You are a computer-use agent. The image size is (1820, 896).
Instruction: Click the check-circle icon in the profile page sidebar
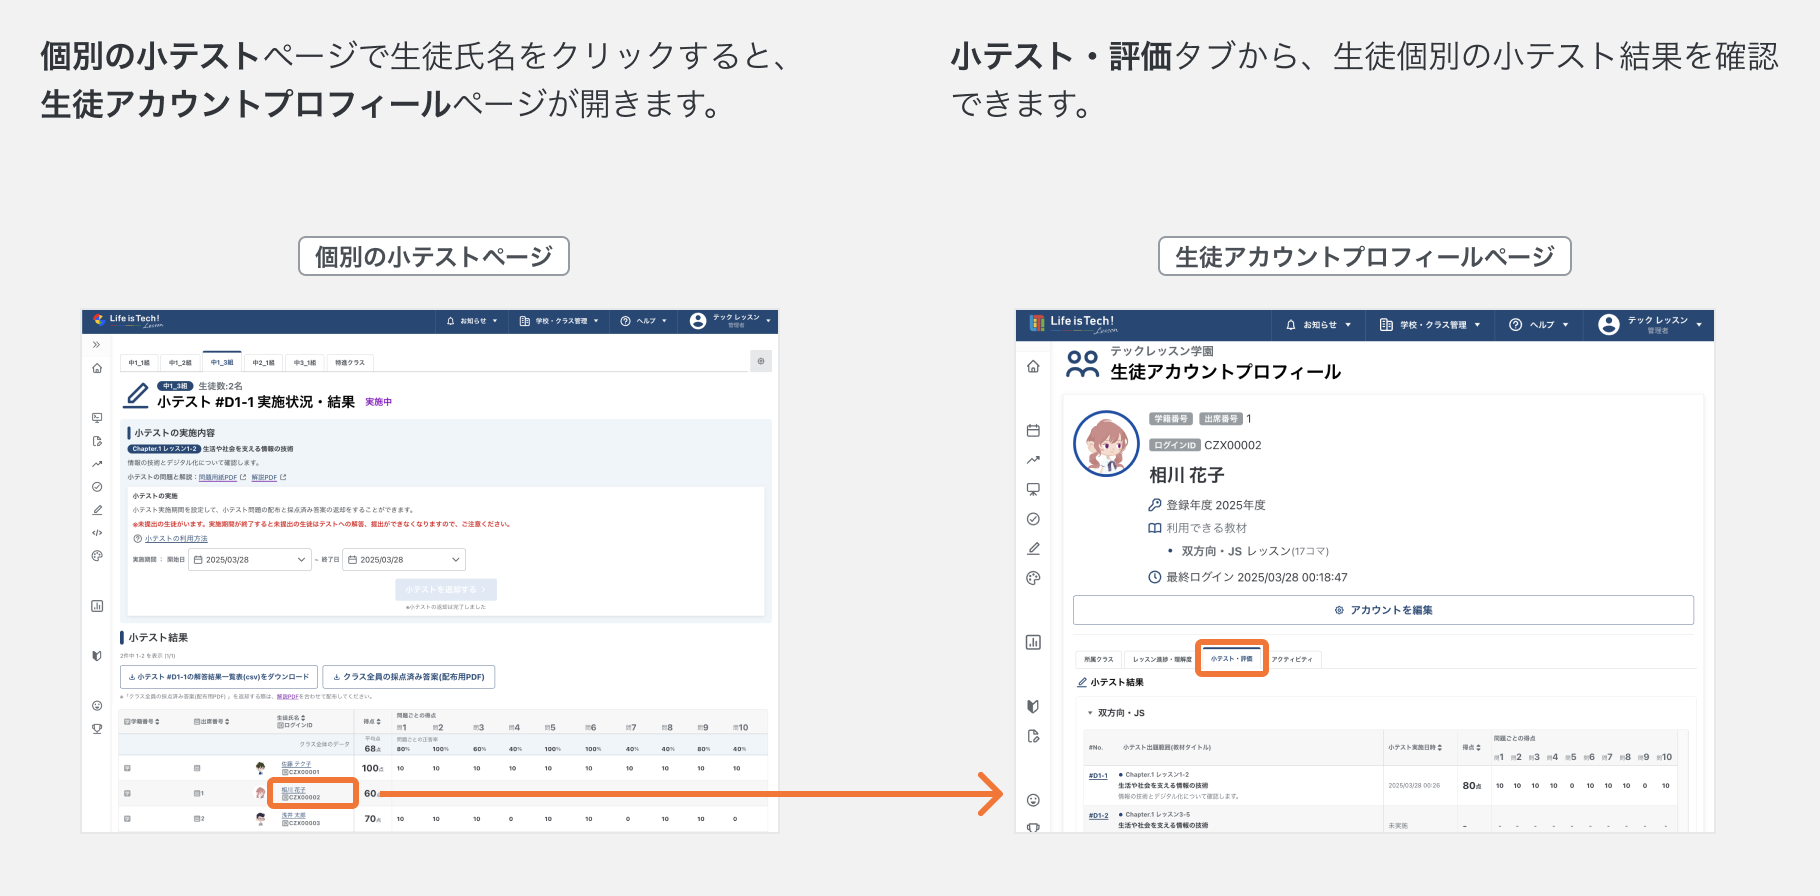point(1033,519)
